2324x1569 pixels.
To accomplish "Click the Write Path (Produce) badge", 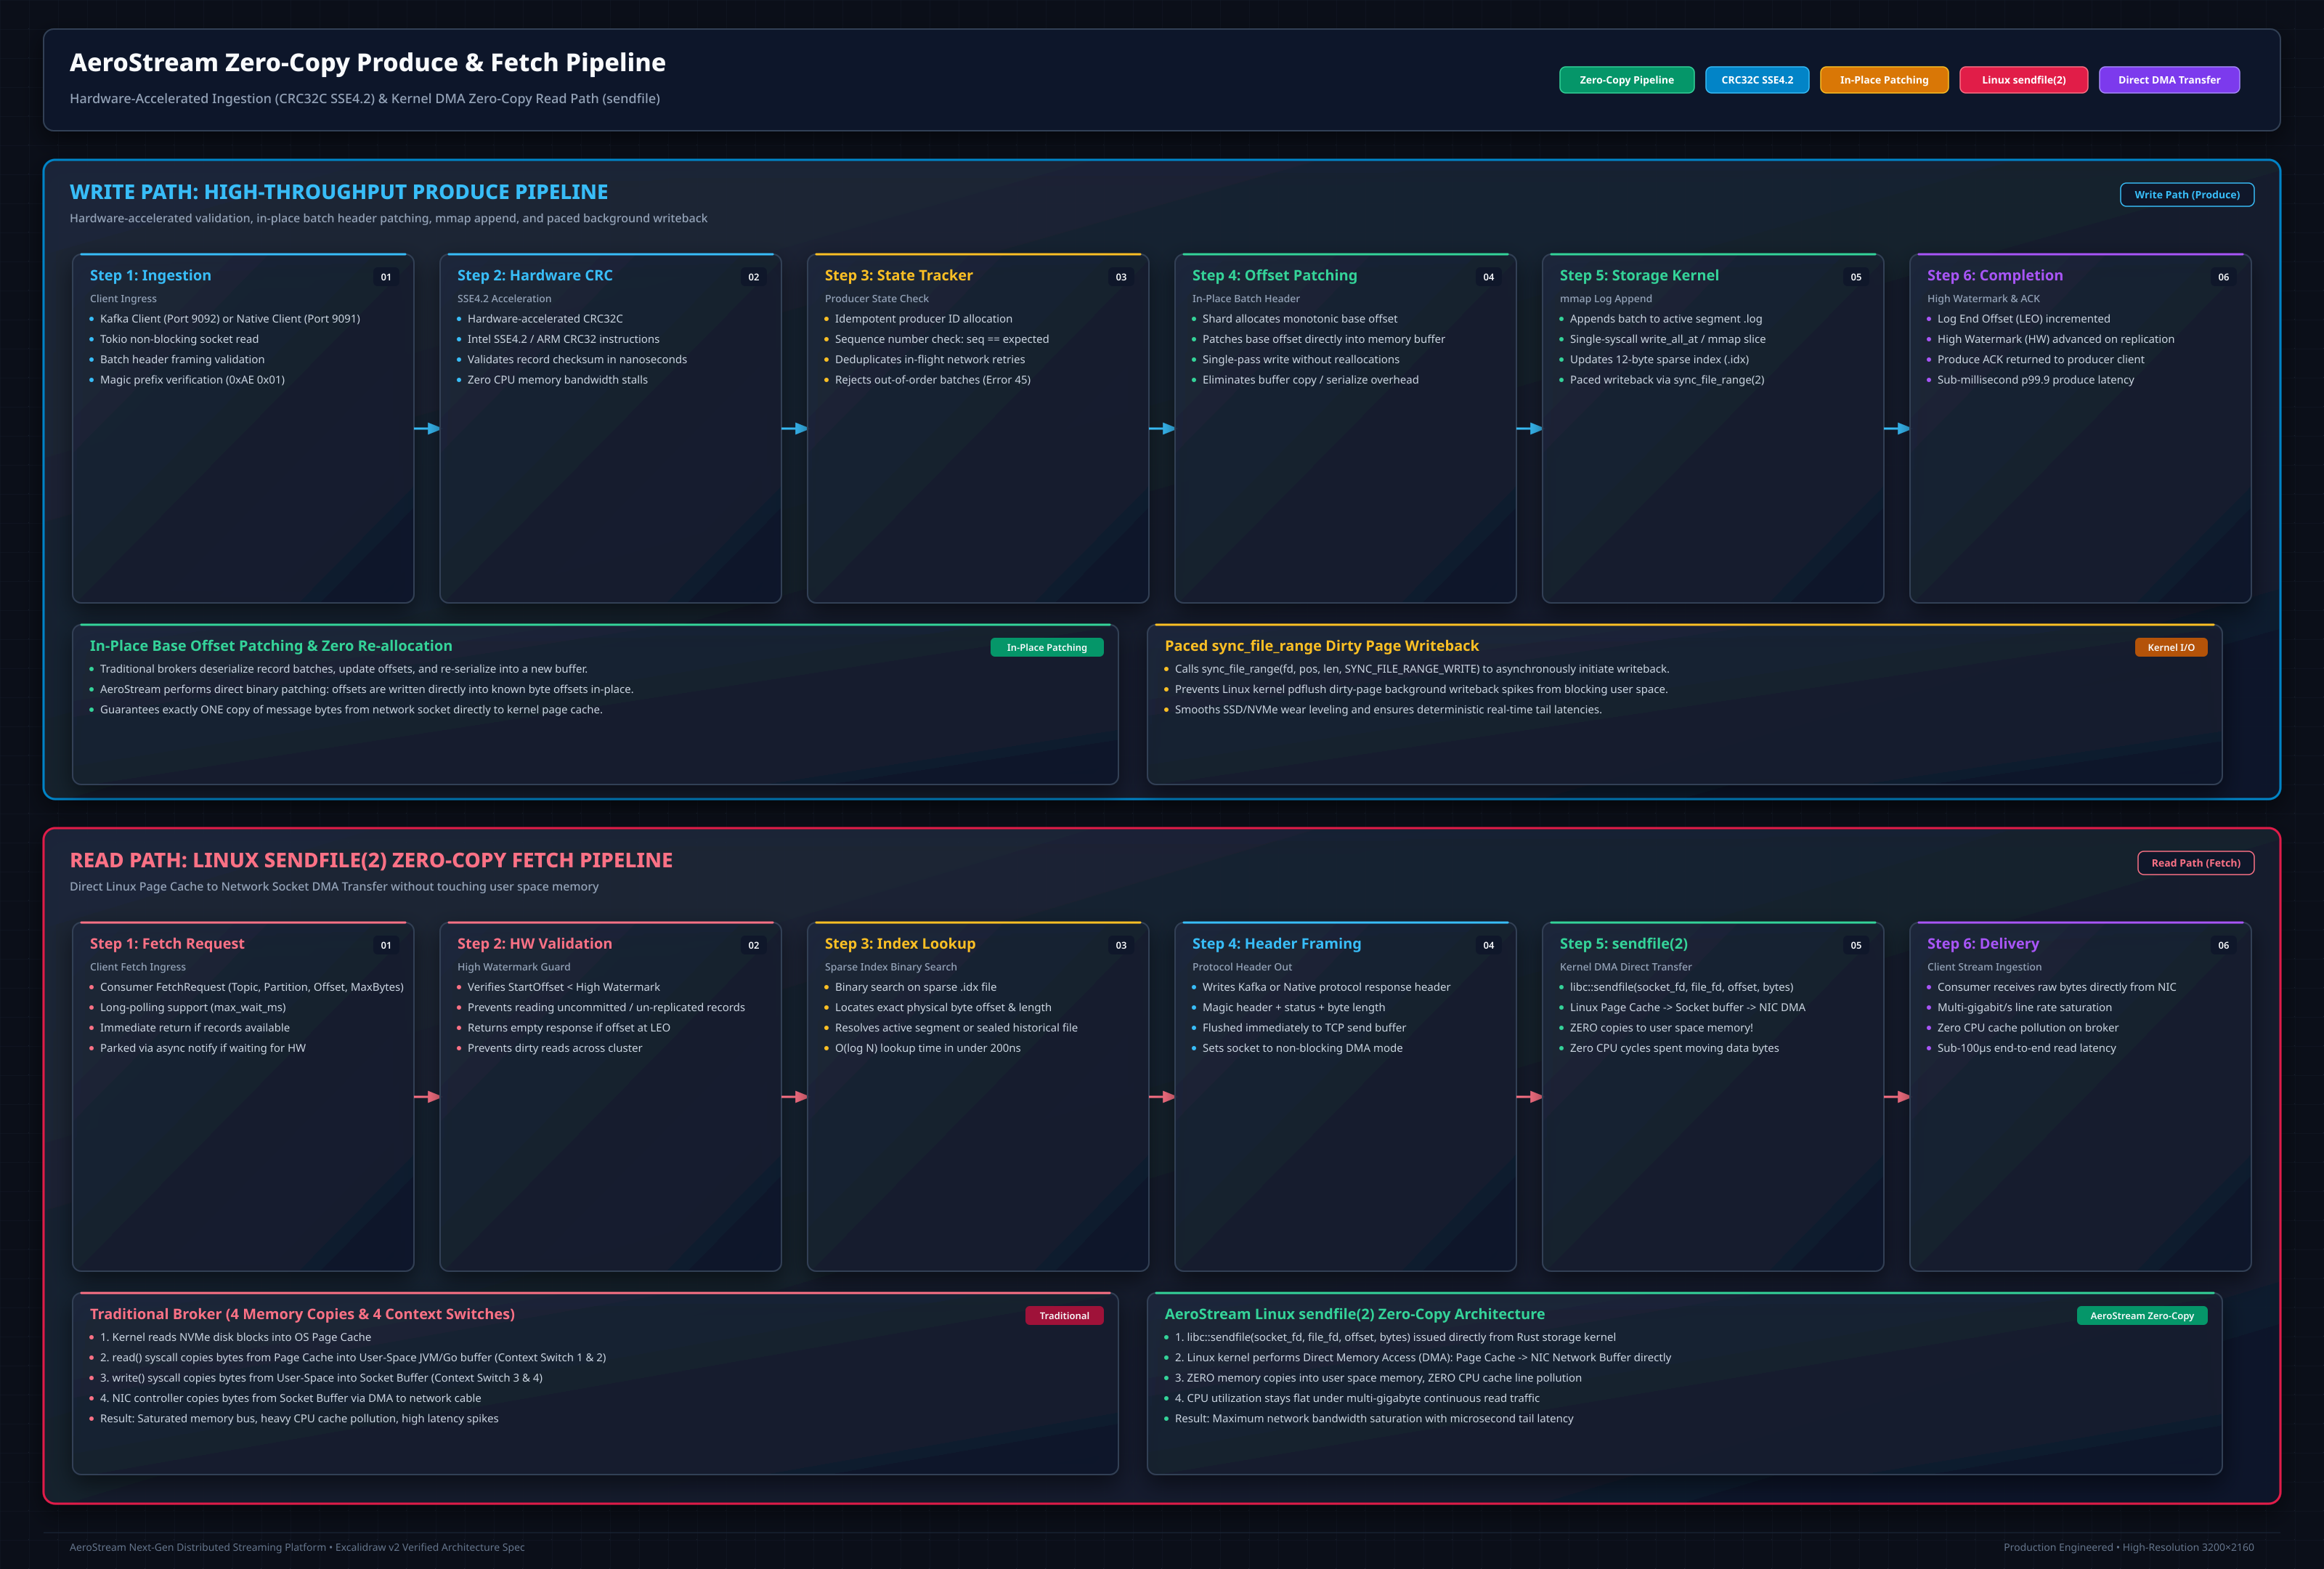I will 2186,195.
